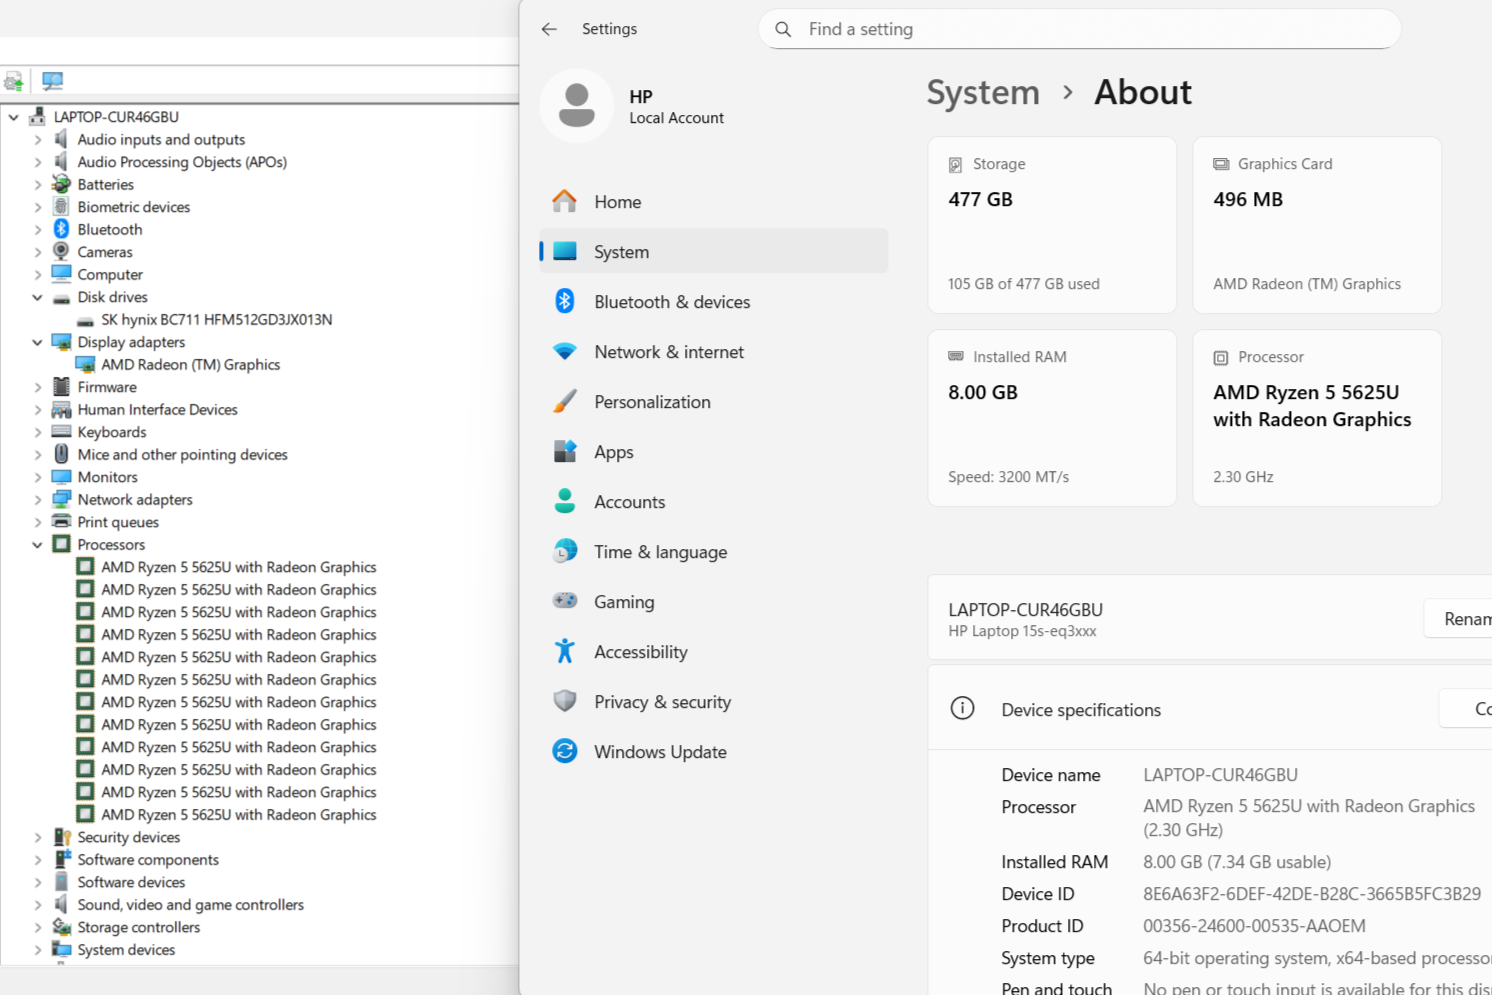Click the Device ID value text
The width and height of the screenshot is (1492, 995).
[x=1312, y=894]
